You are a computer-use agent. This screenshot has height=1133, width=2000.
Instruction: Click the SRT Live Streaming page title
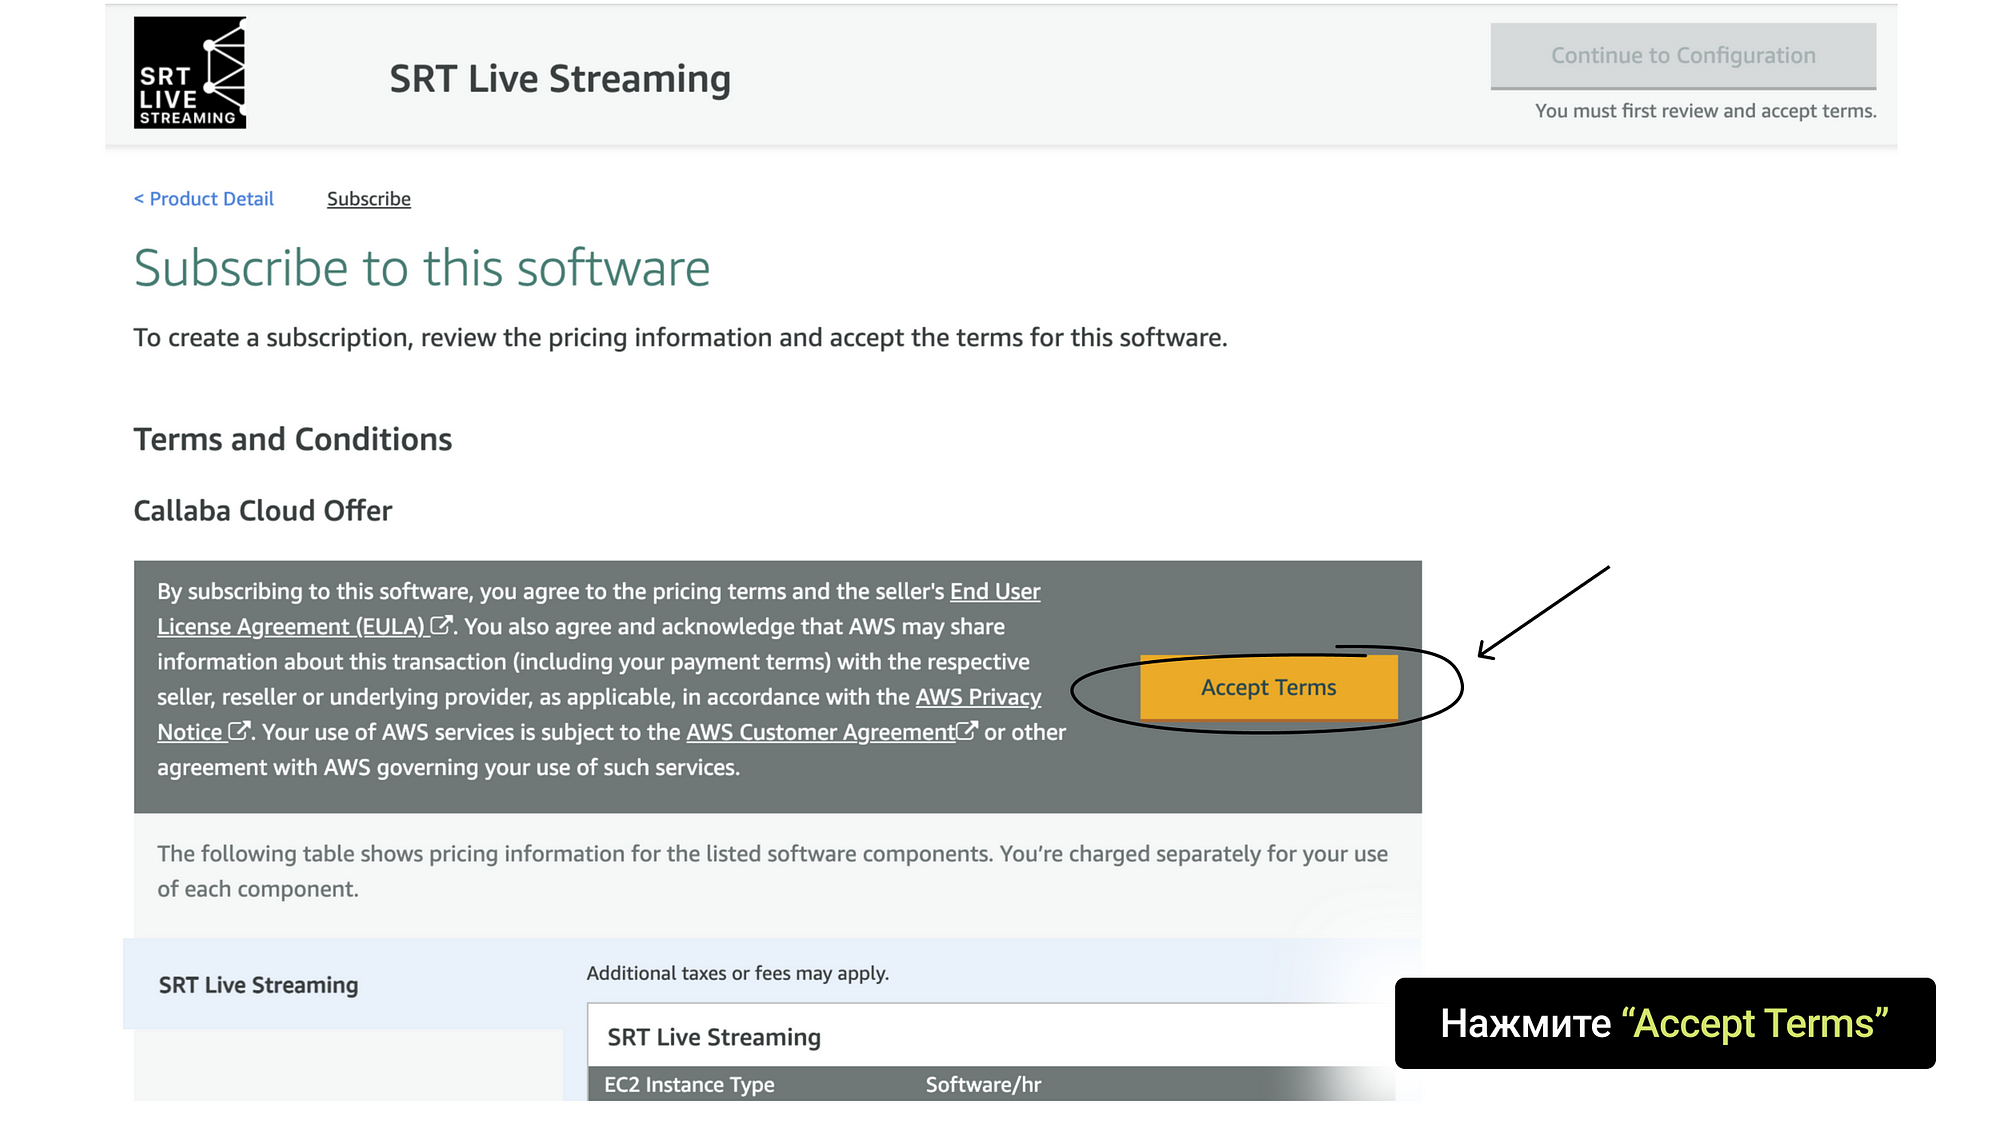pos(560,78)
